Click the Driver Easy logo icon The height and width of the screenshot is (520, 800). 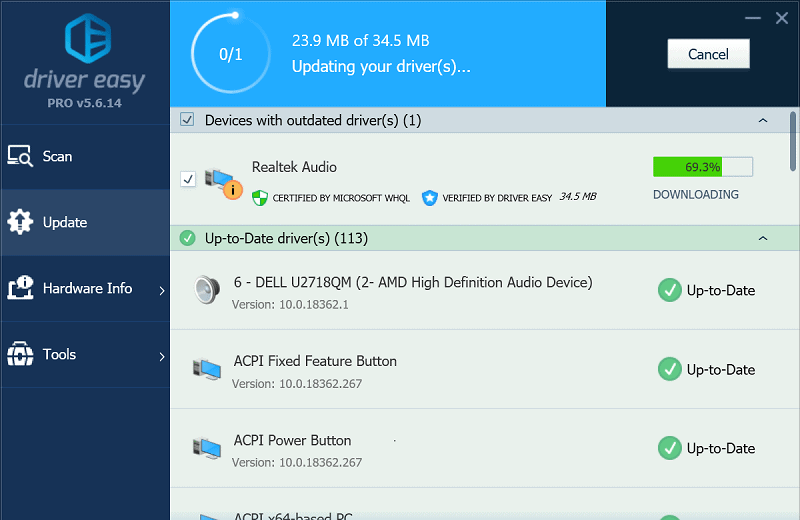tap(88, 38)
